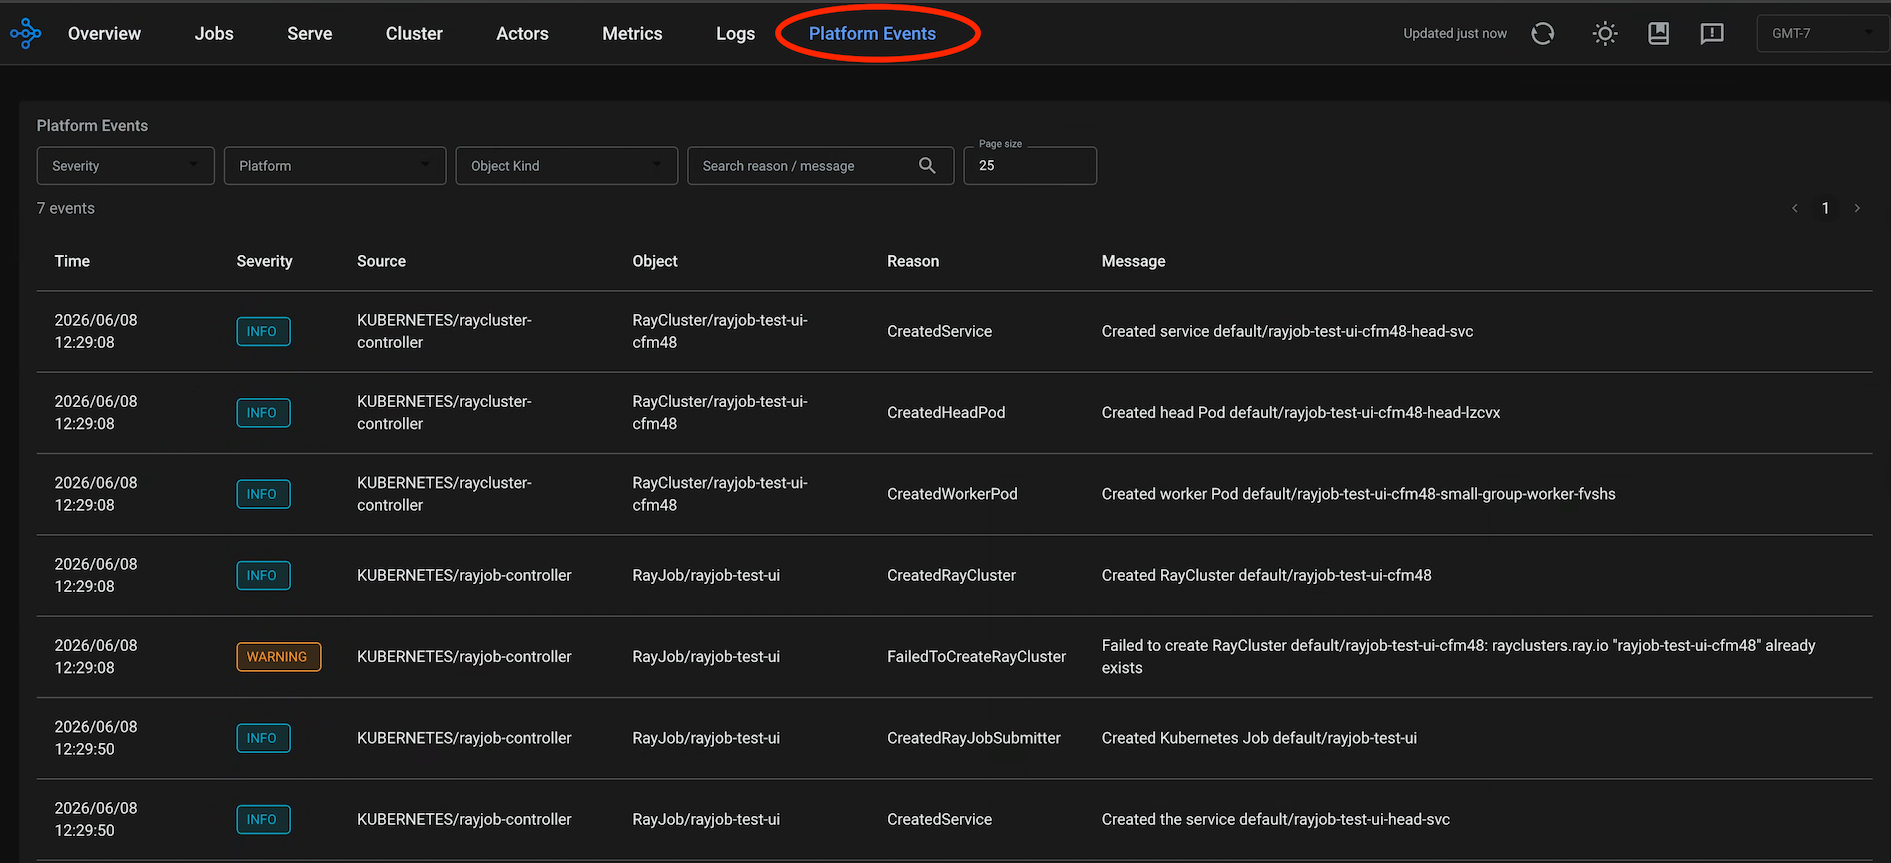The image size is (1891, 863).
Task: Click Object cell in CreatedHeadPod row
Action: pyautogui.click(x=720, y=413)
